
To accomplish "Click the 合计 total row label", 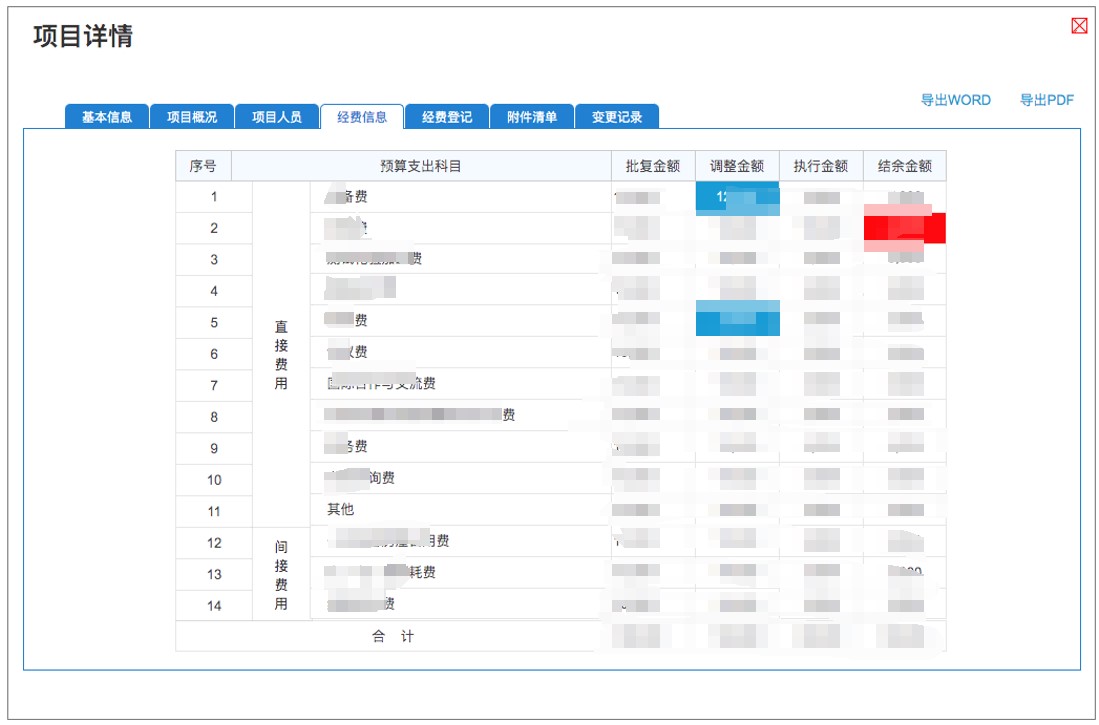I will point(392,636).
